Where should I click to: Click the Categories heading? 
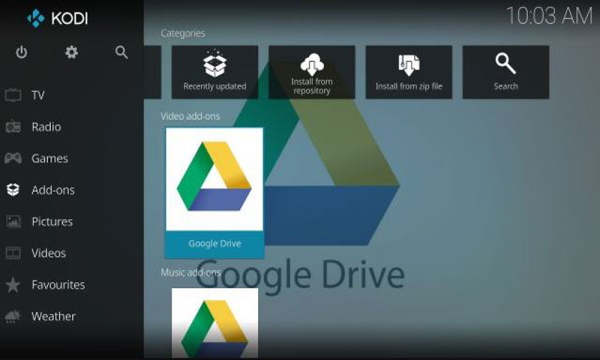tap(183, 34)
